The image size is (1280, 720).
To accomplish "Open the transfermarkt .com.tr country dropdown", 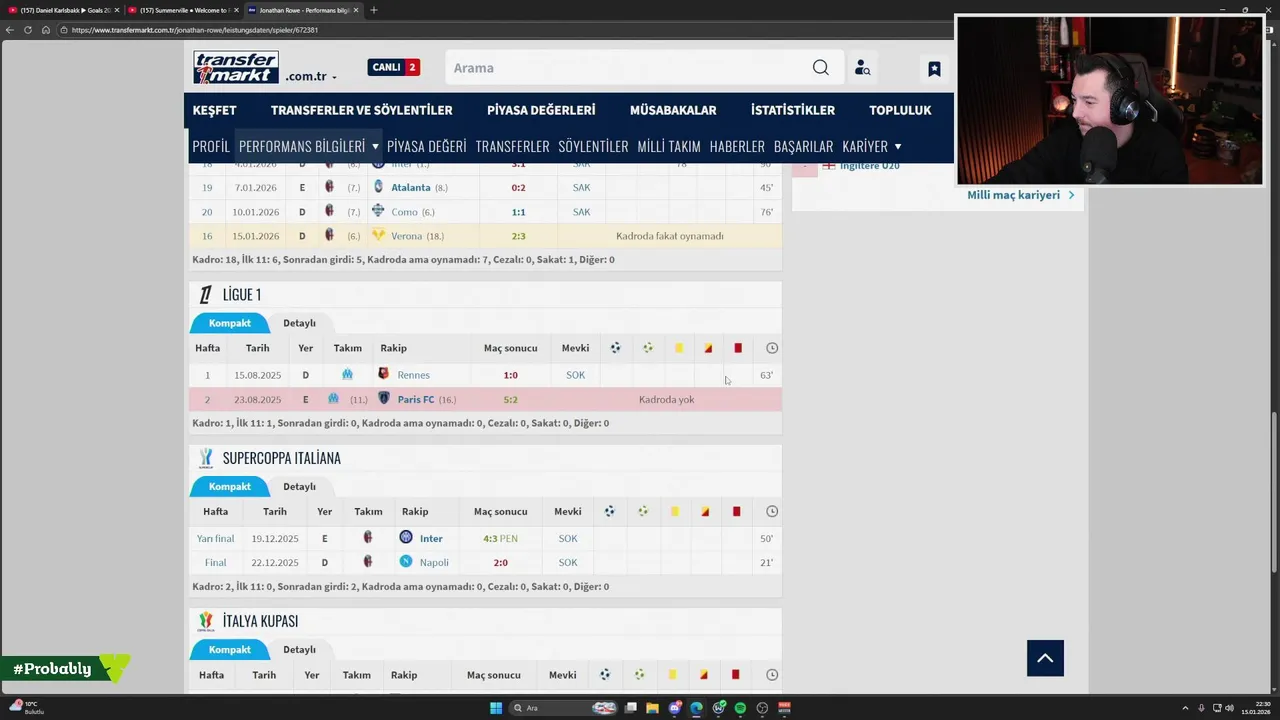I will pyautogui.click(x=311, y=76).
